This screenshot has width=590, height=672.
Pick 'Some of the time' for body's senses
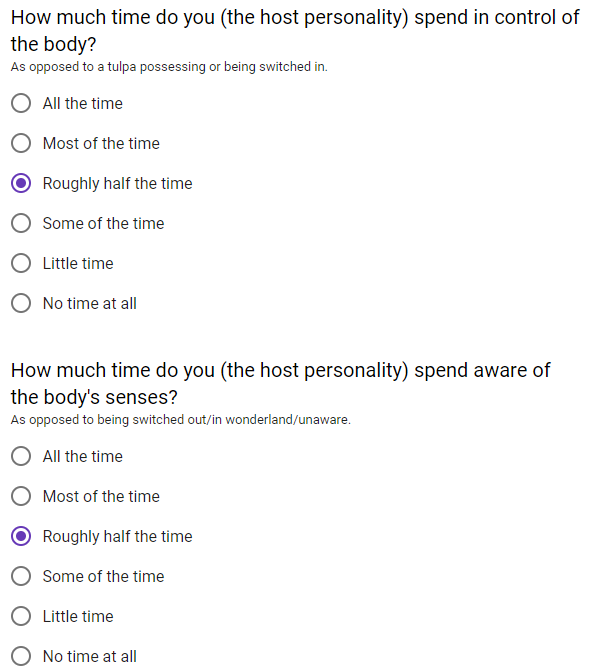[21, 576]
